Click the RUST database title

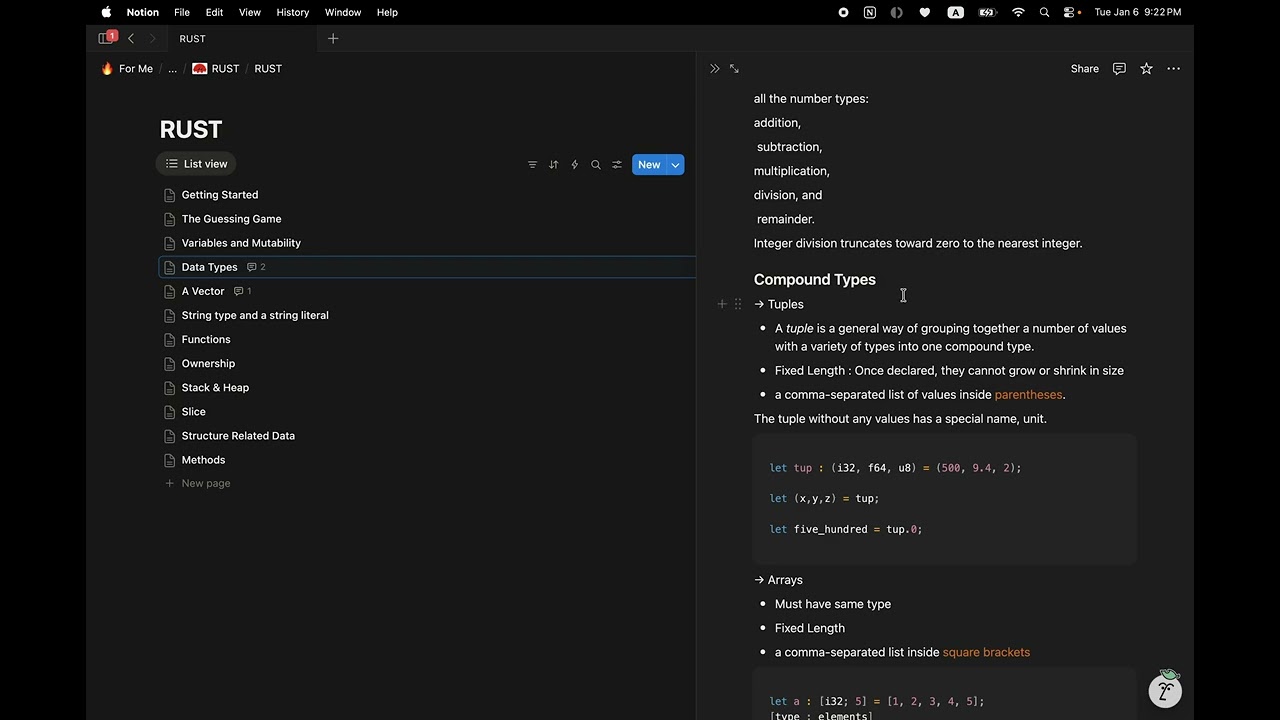coord(191,129)
